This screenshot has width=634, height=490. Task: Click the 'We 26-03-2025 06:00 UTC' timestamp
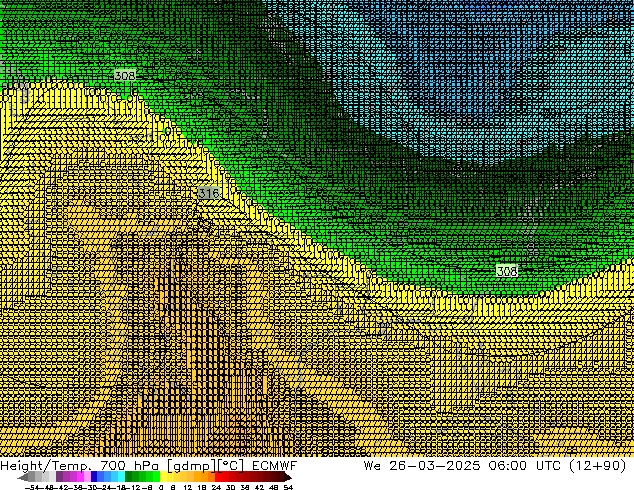click(462, 465)
